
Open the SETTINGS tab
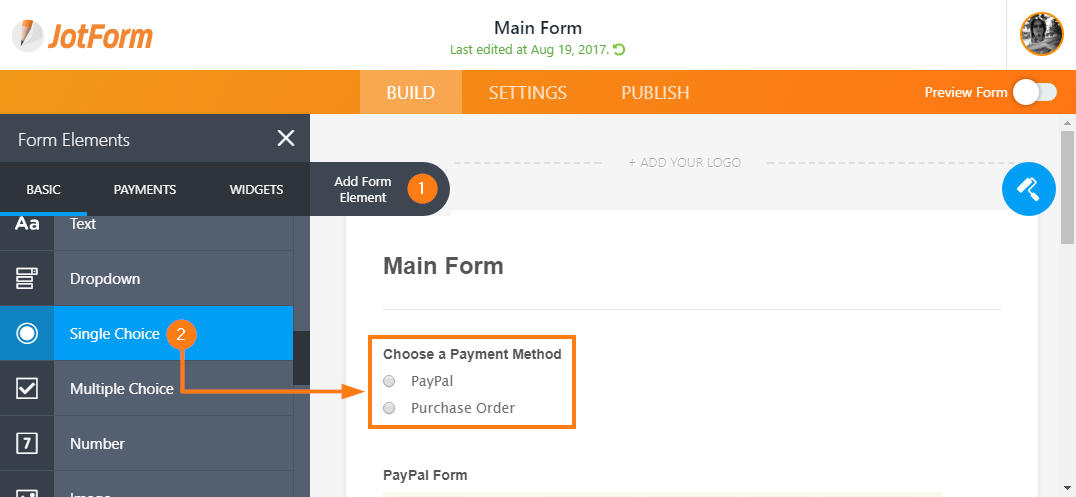coord(528,93)
